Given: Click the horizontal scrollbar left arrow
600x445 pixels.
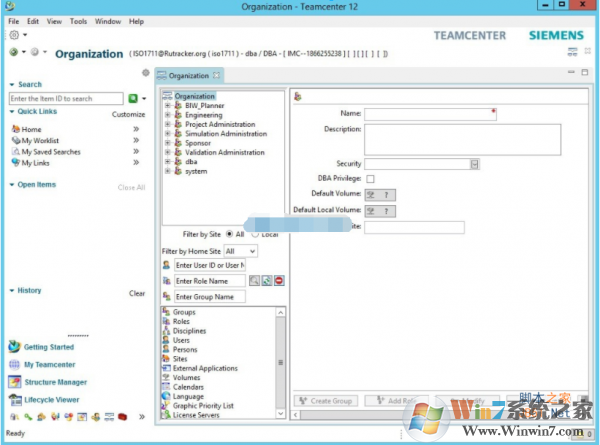Looking at the screenshot, I should [x=295, y=414].
